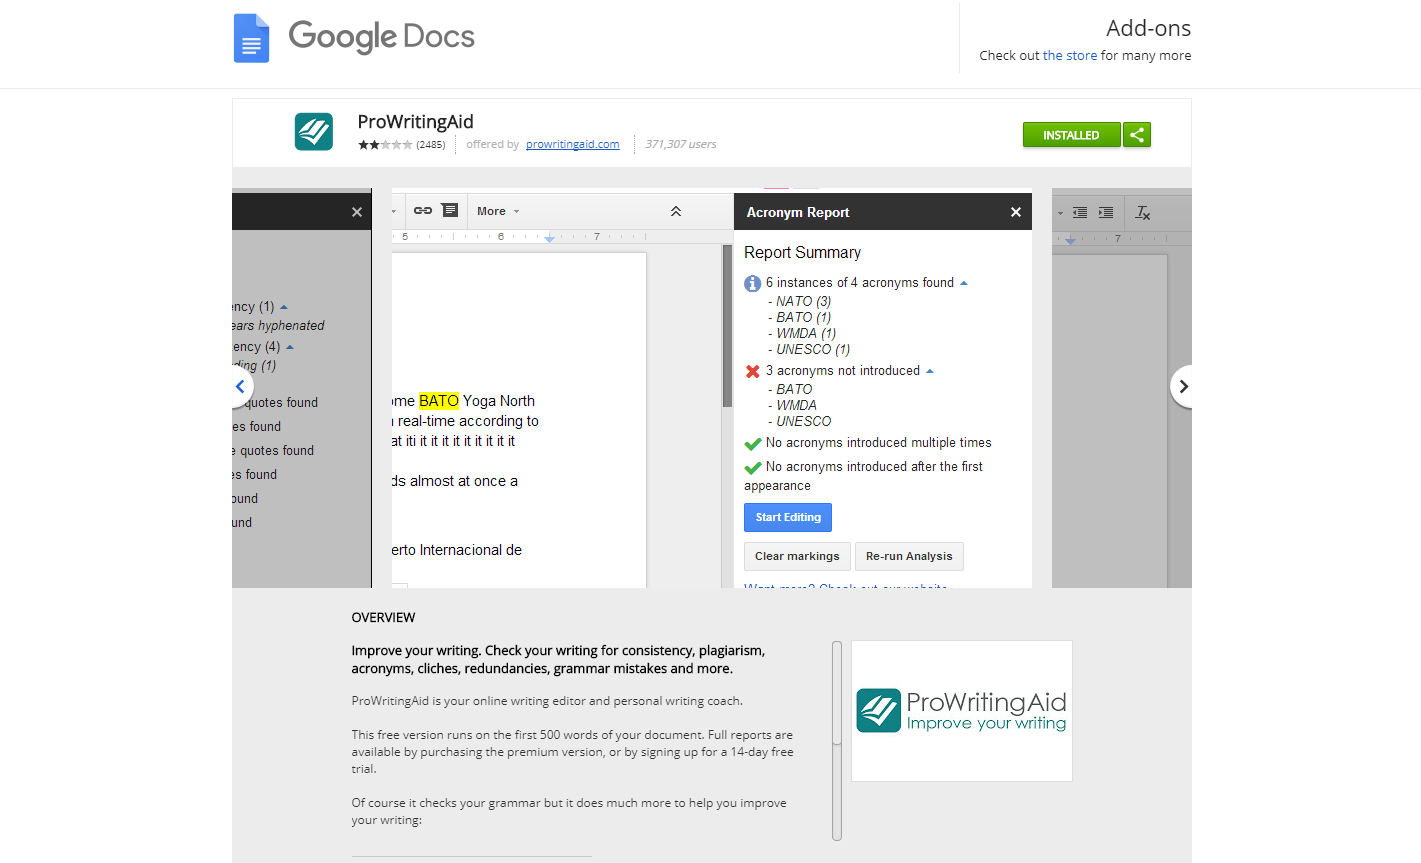This screenshot has height=863, width=1421.
Task: Collapse toolbar with the double chevron icon
Action: 676,211
